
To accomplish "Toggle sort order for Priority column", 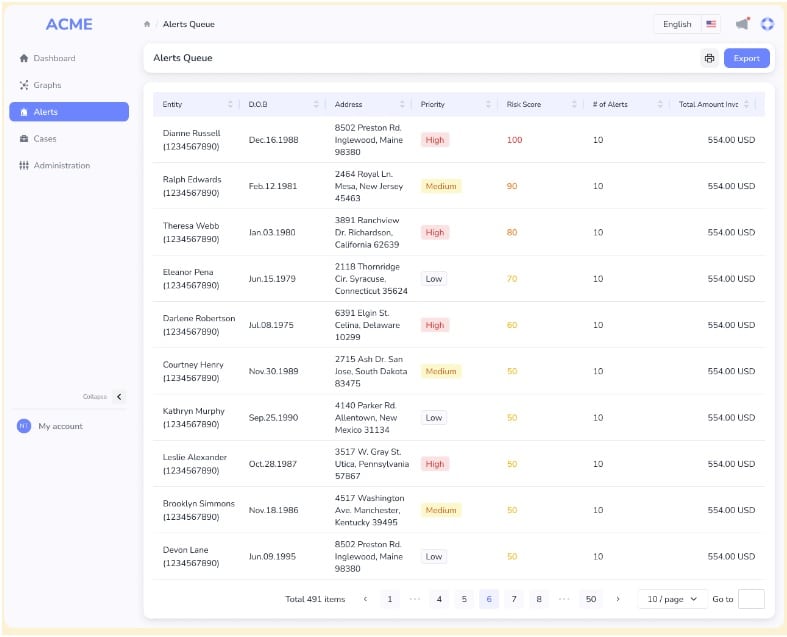I will pos(488,104).
